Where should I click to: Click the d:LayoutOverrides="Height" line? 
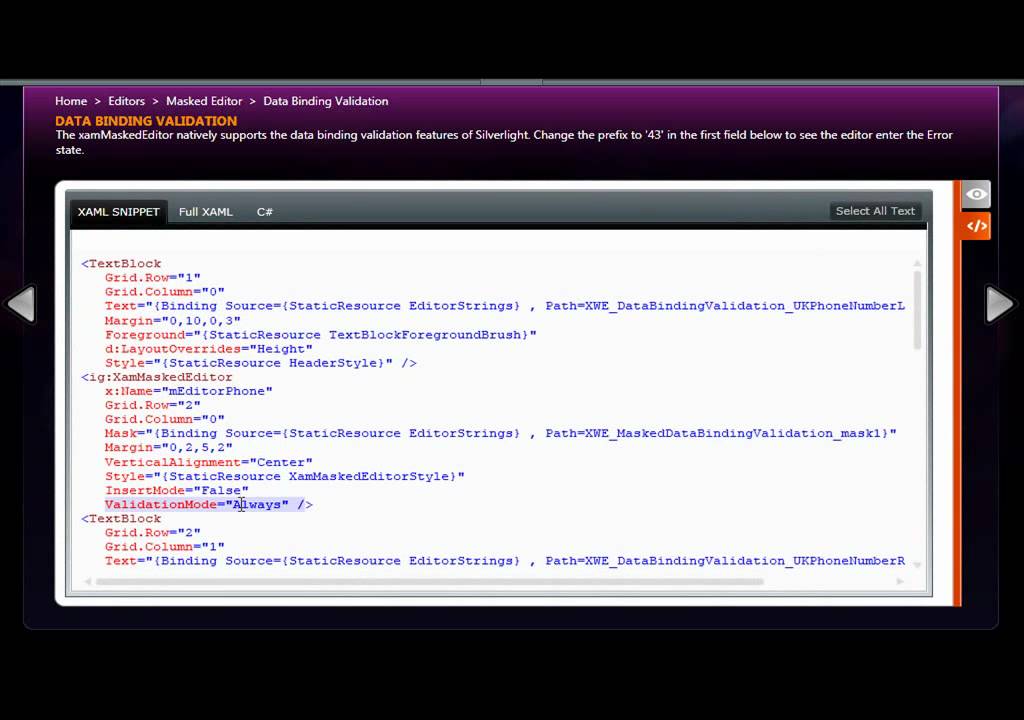[x=208, y=349]
